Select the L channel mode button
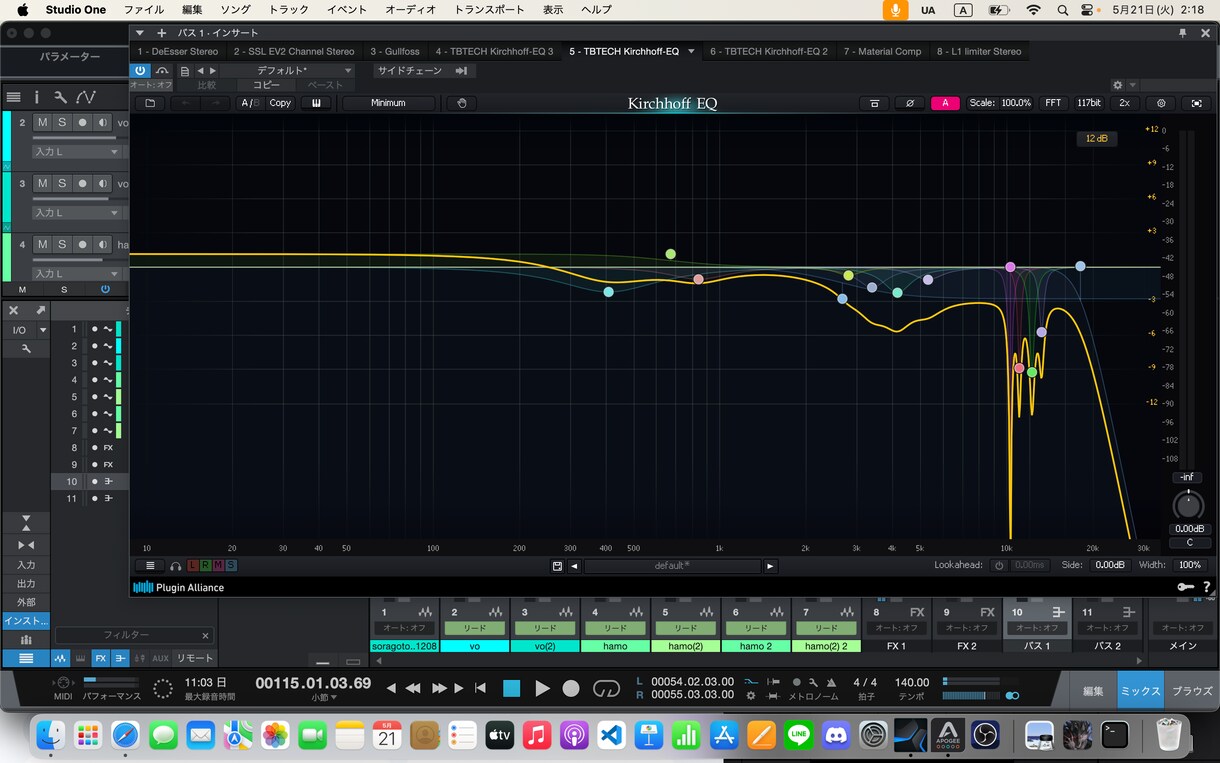 (194, 566)
